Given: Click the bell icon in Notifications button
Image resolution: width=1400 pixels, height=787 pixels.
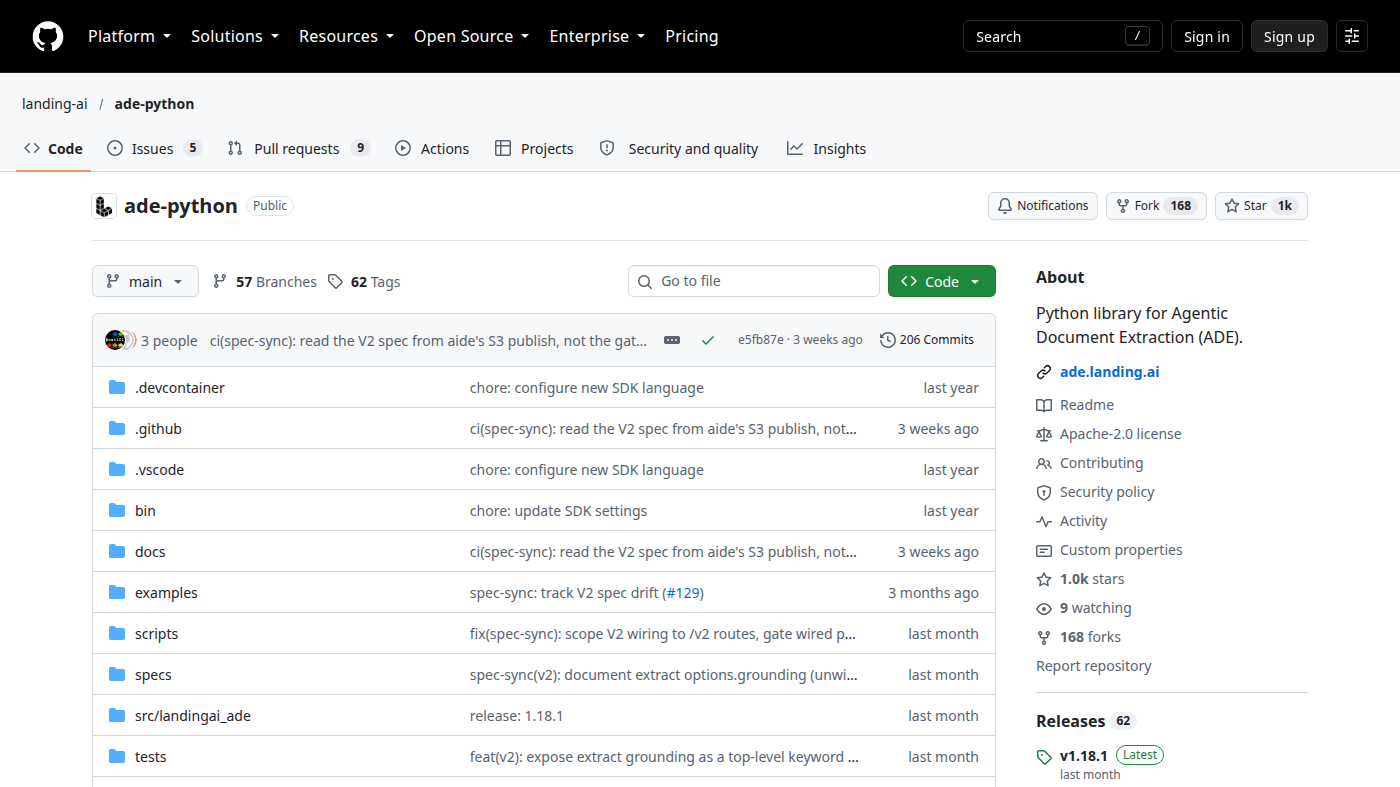Looking at the screenshot, I should [1005, 206].
